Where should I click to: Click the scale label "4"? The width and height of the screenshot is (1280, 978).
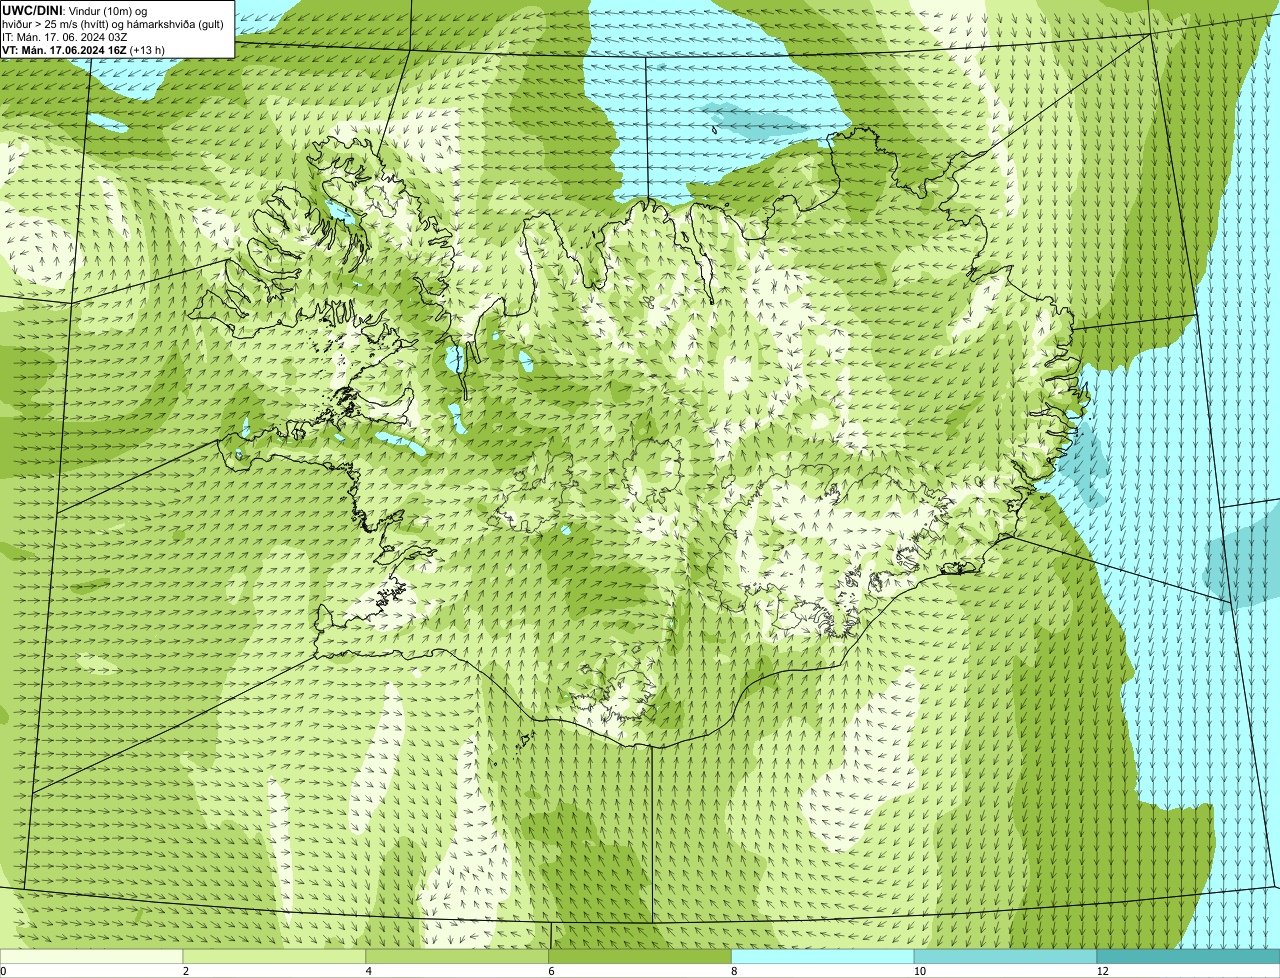368,971
